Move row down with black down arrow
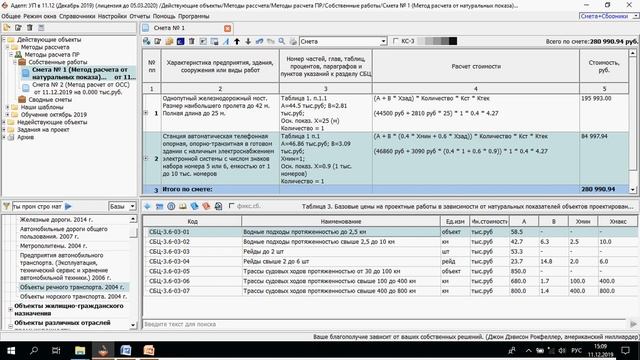Viewport: 640px width, 360px height. [x=248, y=41]
